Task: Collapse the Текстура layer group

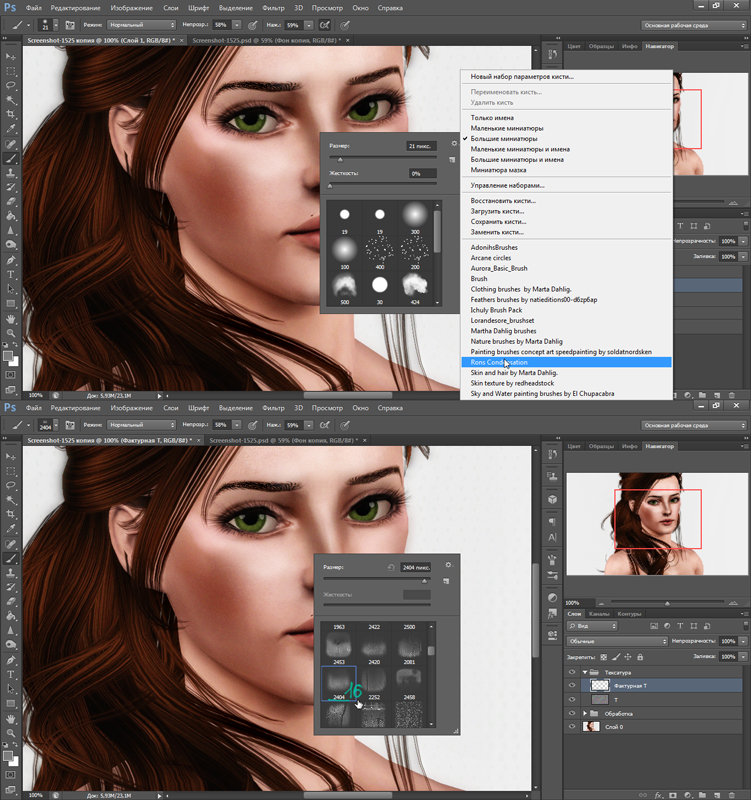Action: (585, 672)
